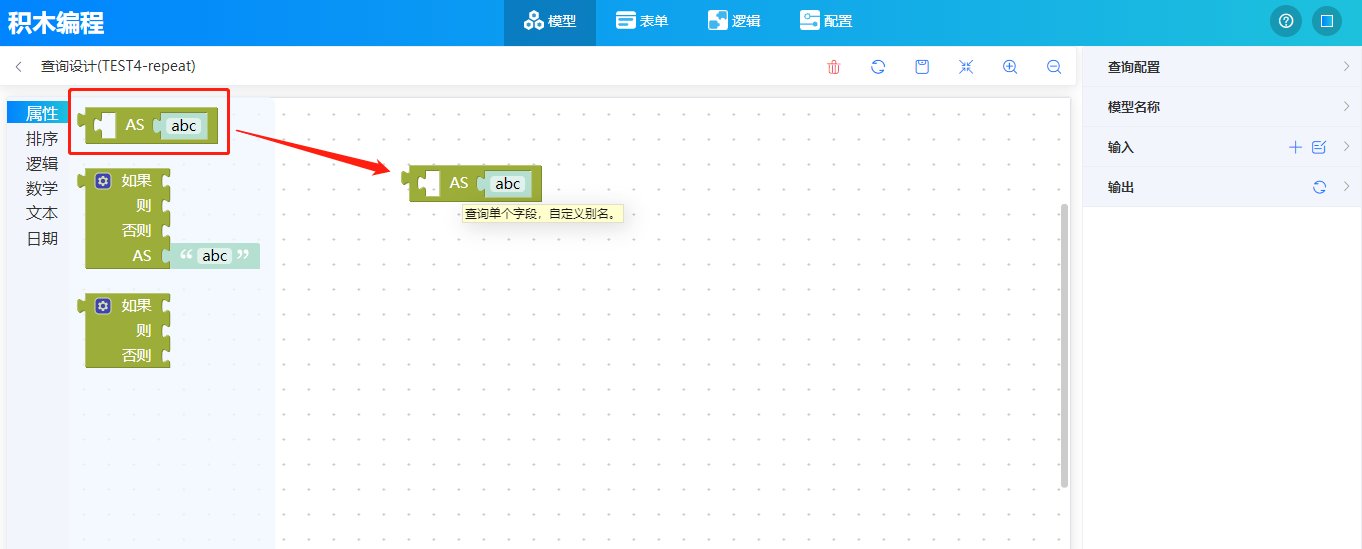
Task: Select the 逻辑 toolbox category
Action: (x=42, y=164)
